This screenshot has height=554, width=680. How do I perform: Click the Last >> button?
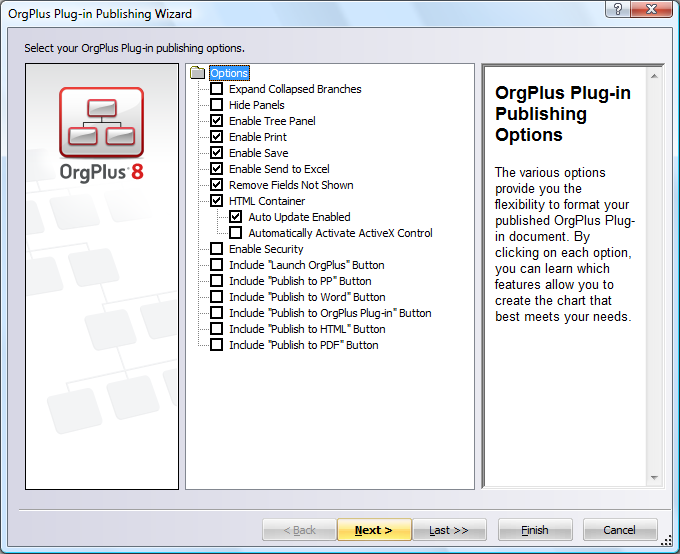tap(449, 530)
